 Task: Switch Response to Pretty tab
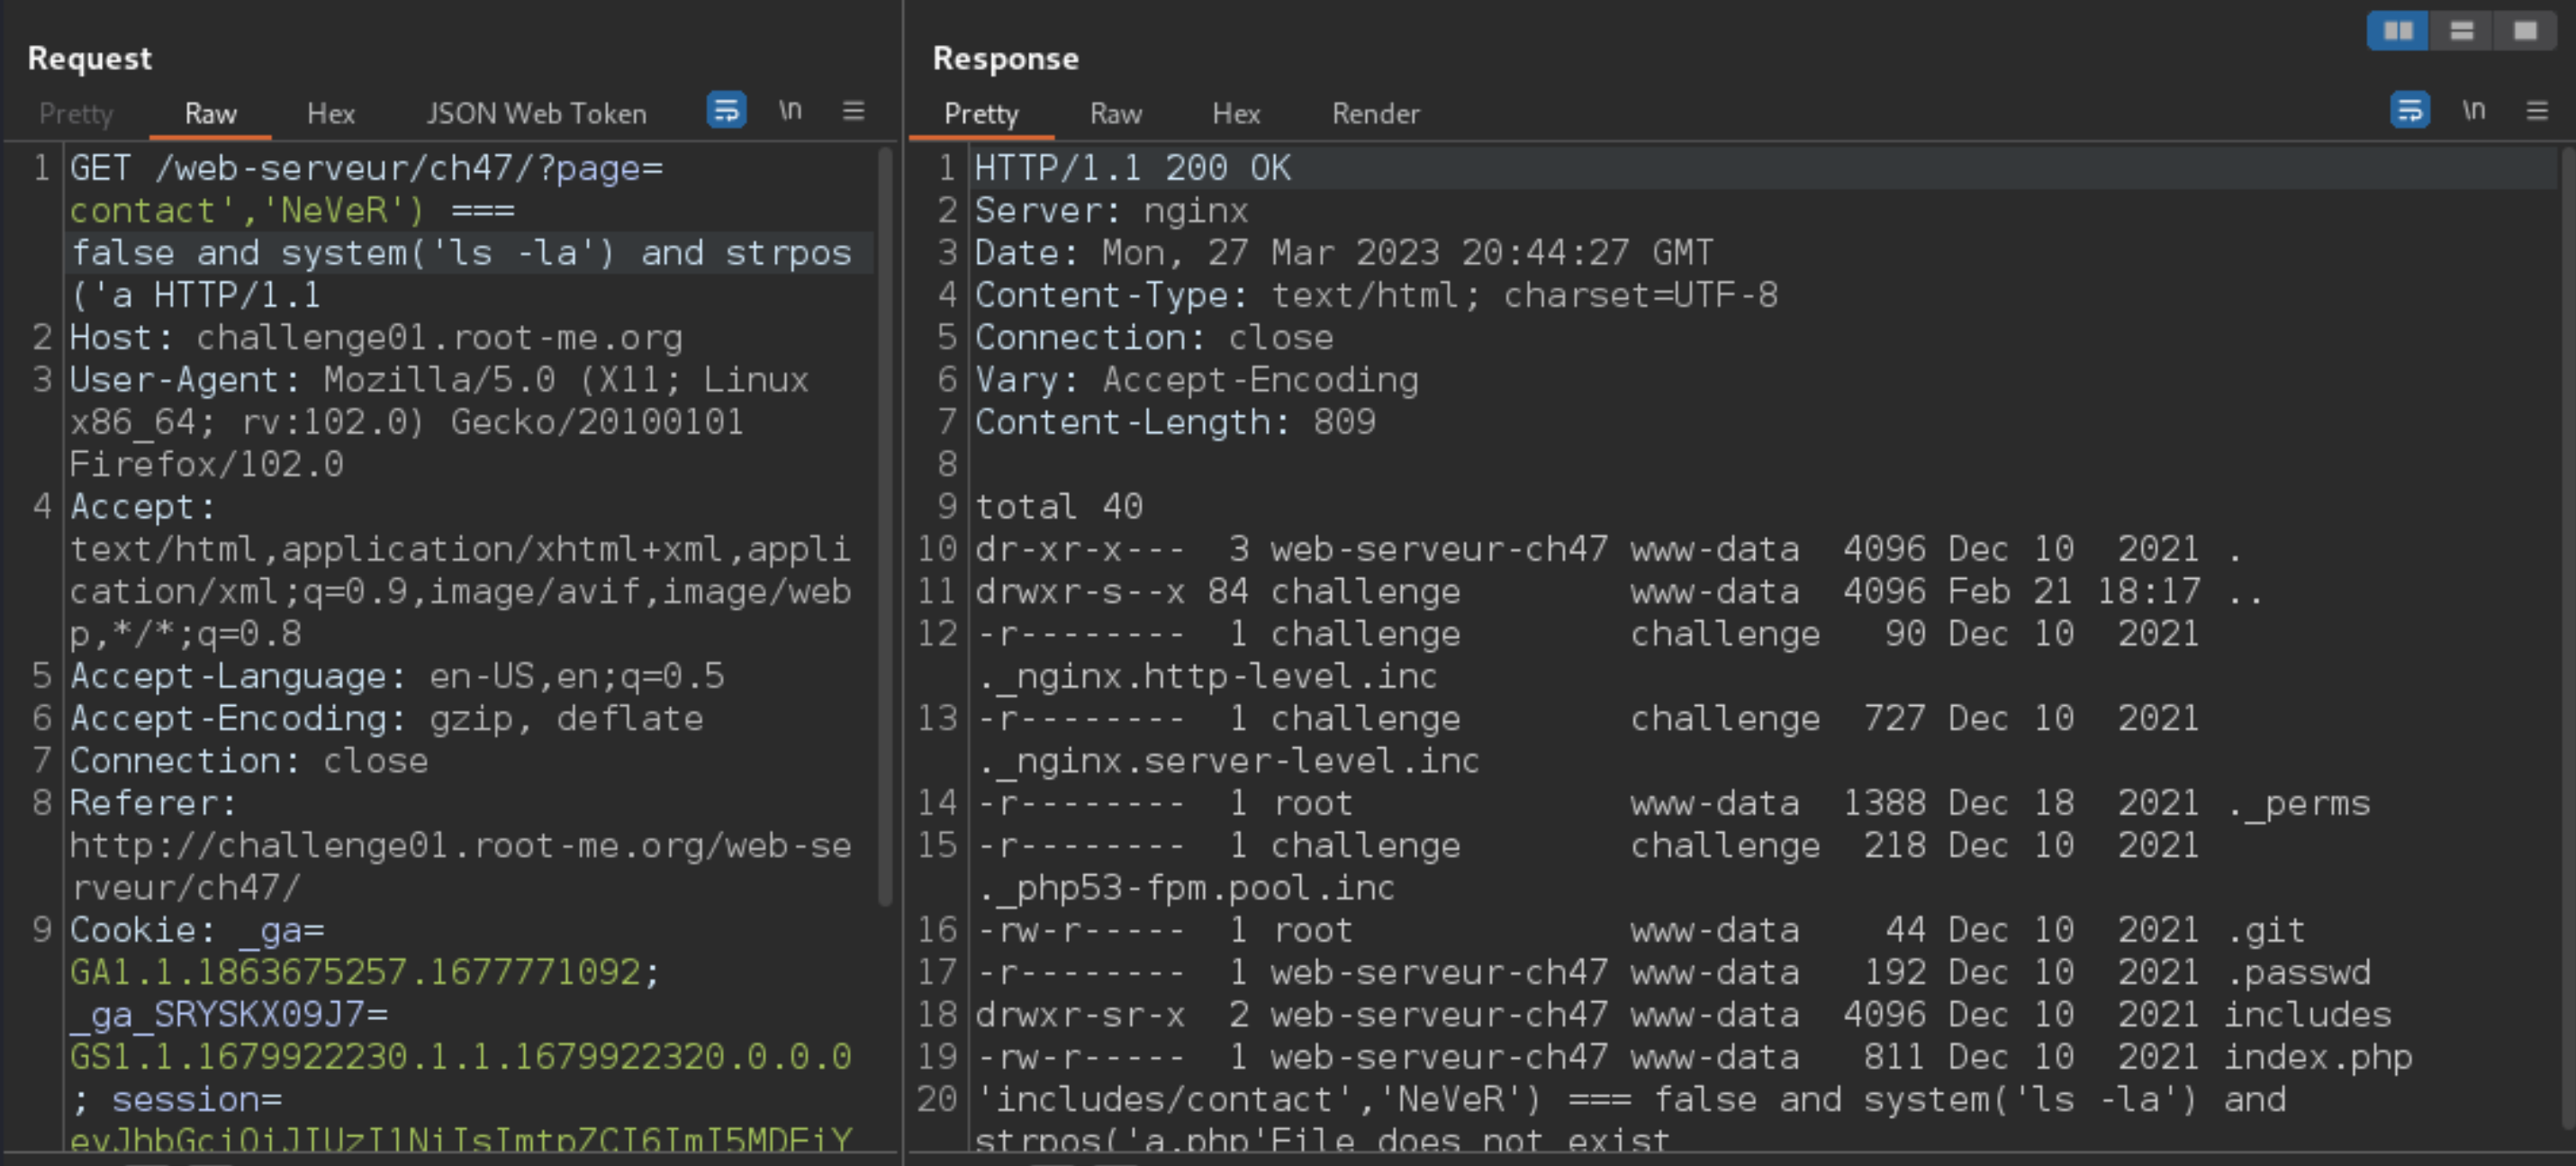click(982, 114)
